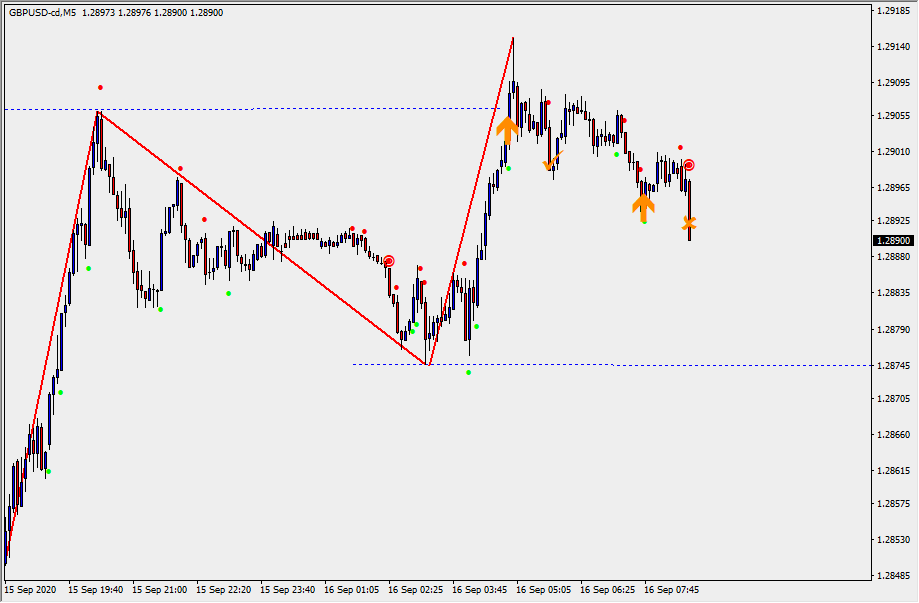
Task: Click the 1.28745 price scale label
Action: [x=892, y=365]
